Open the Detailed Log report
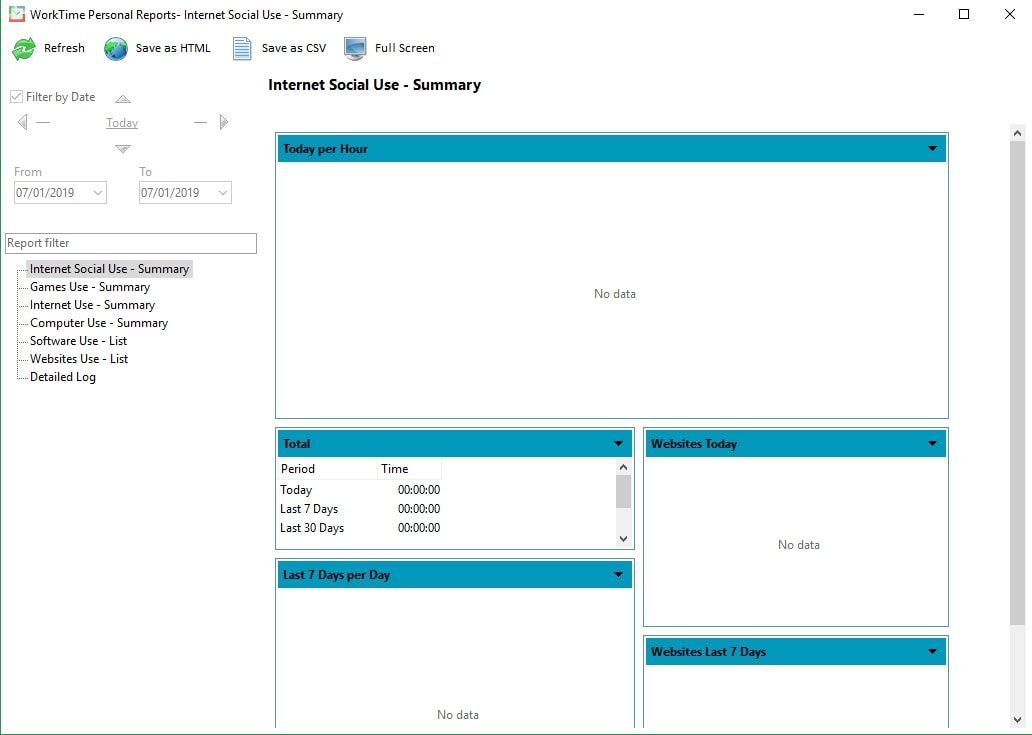 tap(63, 377)
